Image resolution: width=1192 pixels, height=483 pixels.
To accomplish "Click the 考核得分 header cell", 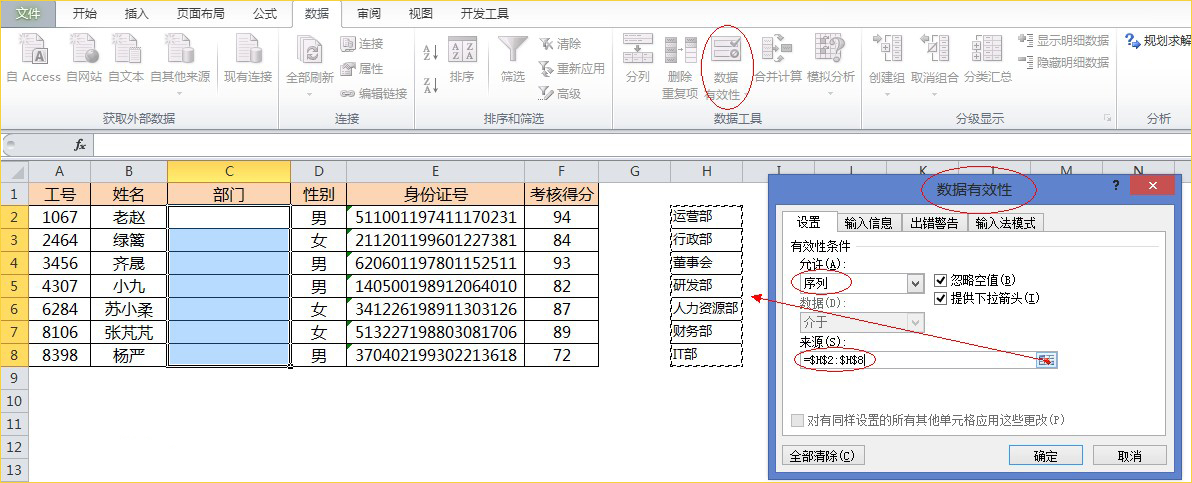I will 561,194.
